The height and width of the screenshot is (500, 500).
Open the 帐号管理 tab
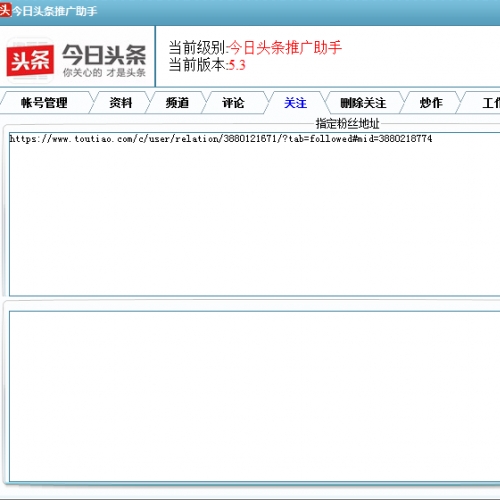point(45,103)
